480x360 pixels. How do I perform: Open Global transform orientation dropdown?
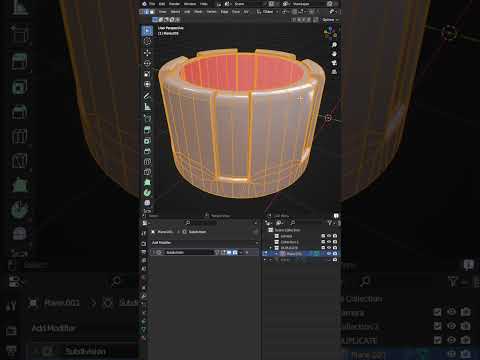pos(267,12)
